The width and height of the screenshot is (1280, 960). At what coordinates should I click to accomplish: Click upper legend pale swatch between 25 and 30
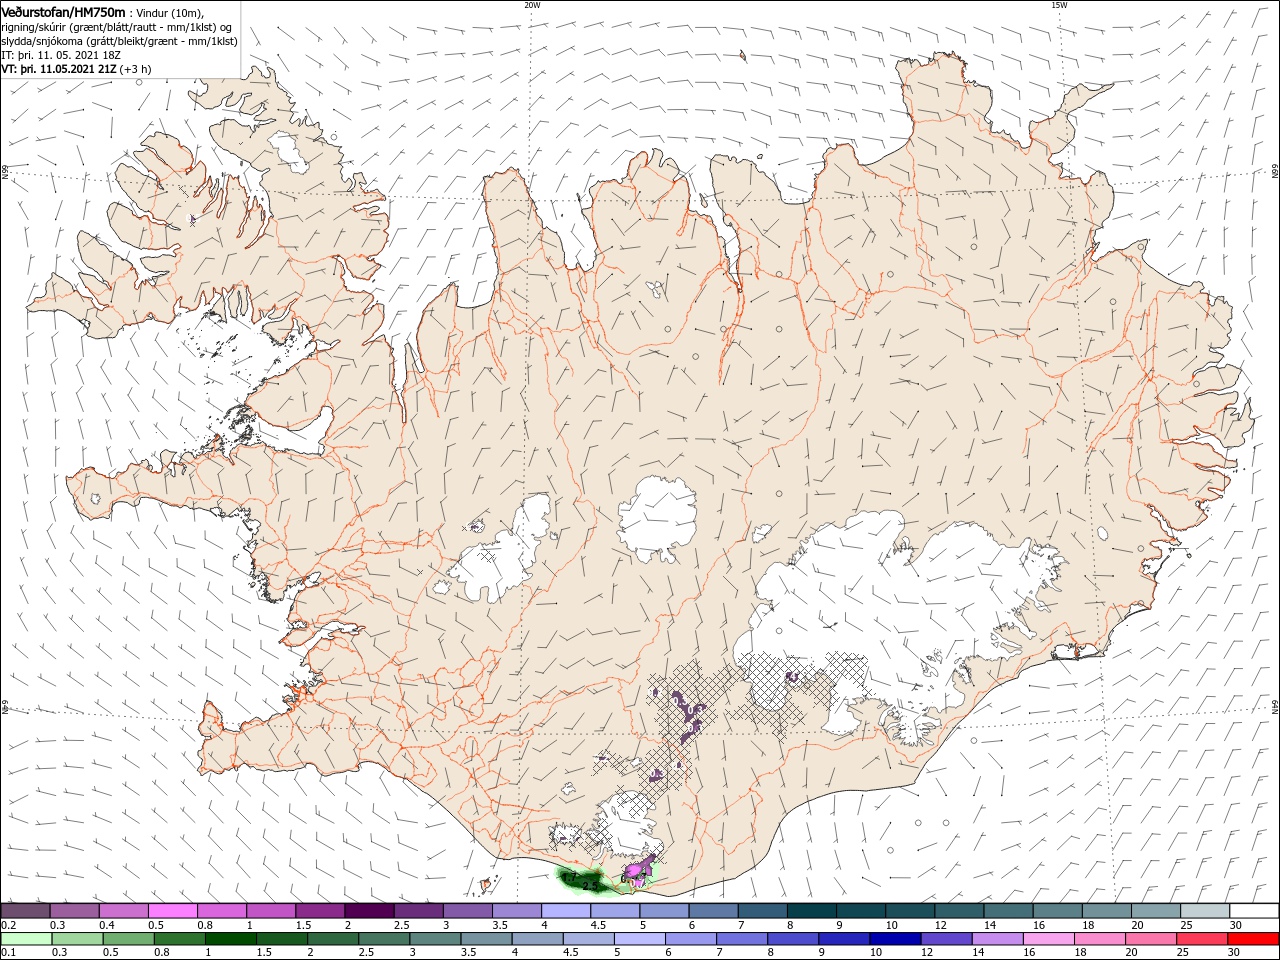tap(1206, 911)
